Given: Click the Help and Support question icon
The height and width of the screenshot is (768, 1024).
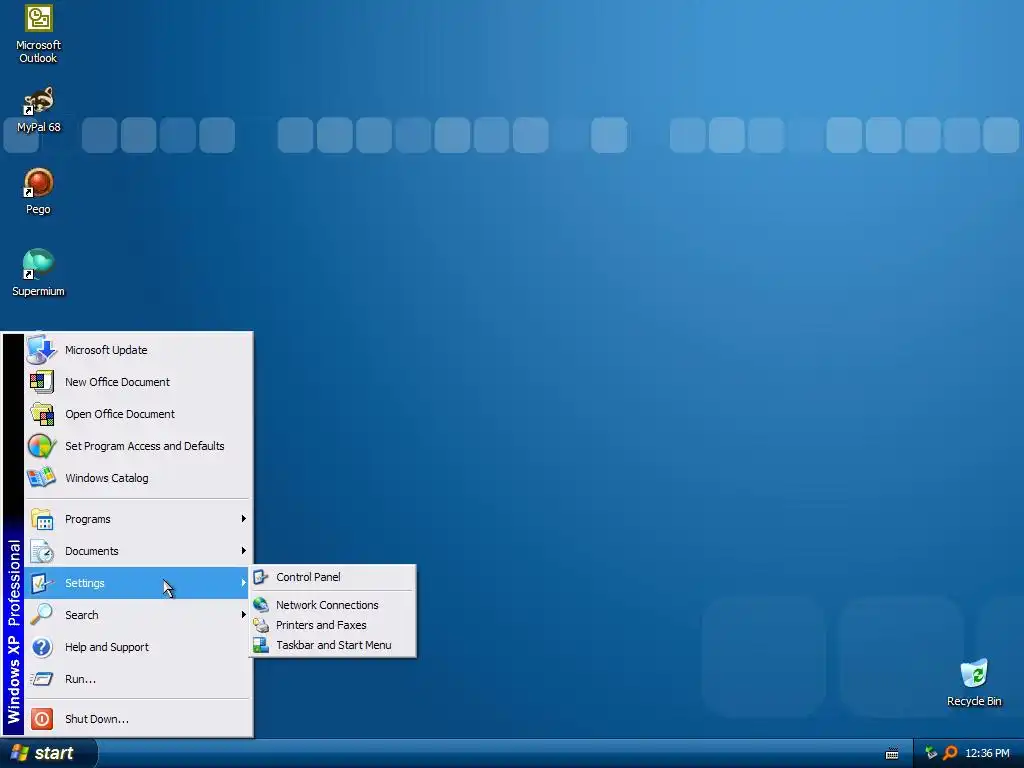Looking at the screenshot, I should coord(42,647).
